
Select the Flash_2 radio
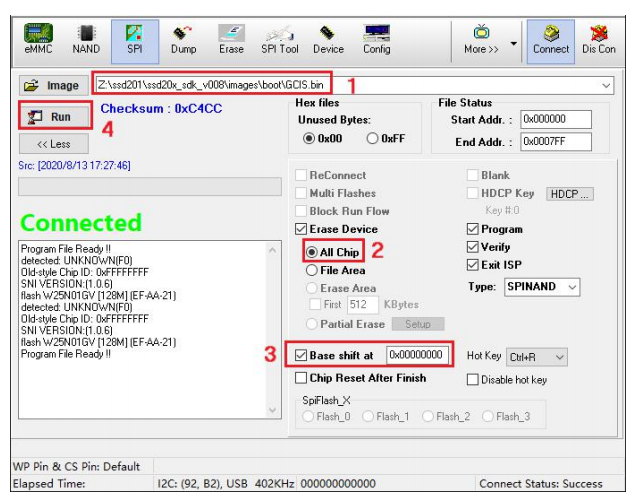pos(428,416)
